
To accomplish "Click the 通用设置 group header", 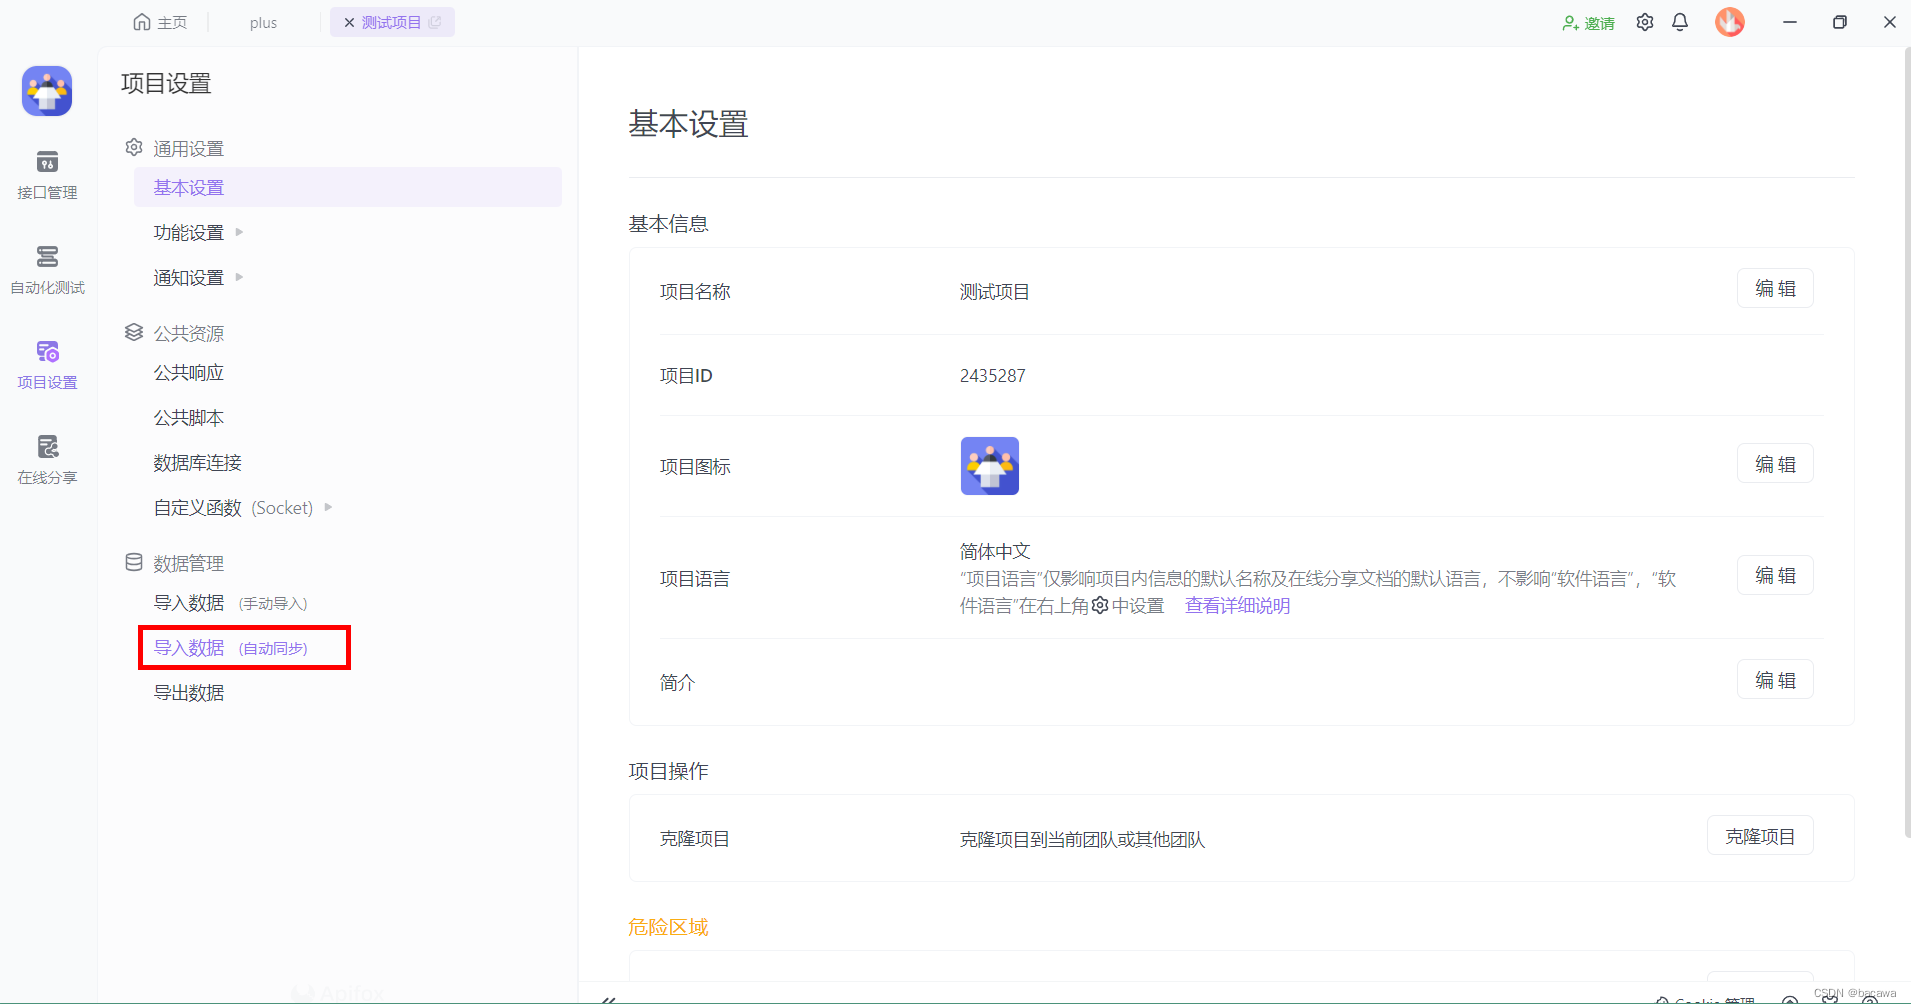I will (174, 148).
